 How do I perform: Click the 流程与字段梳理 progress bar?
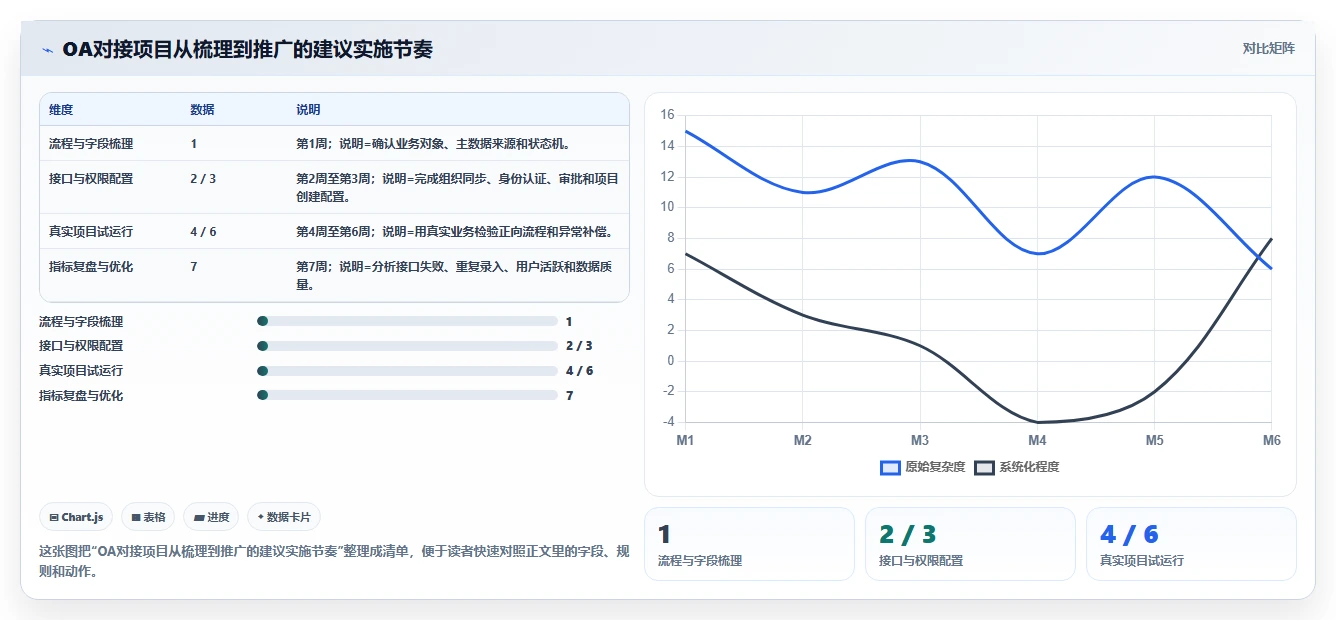(x=407, y=321)
